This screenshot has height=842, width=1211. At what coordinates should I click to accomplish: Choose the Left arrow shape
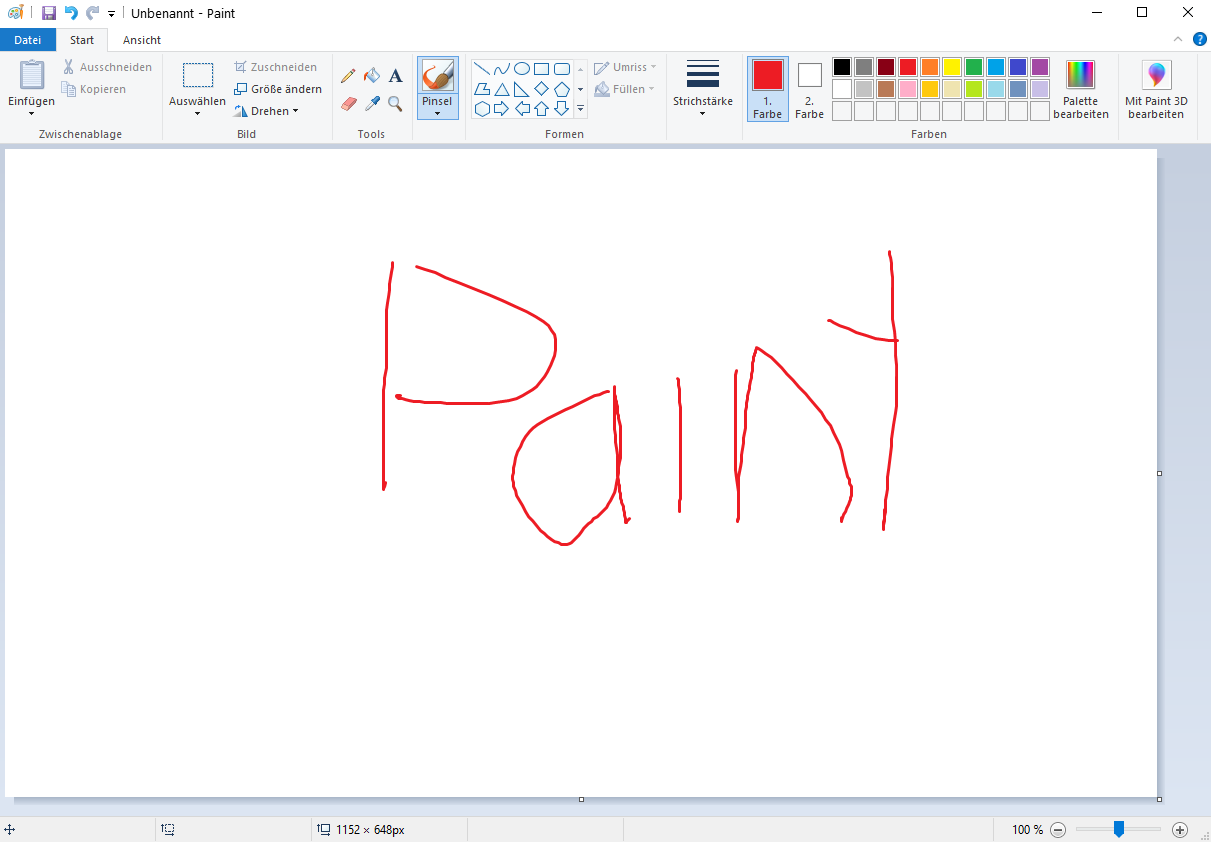[521, 109]
